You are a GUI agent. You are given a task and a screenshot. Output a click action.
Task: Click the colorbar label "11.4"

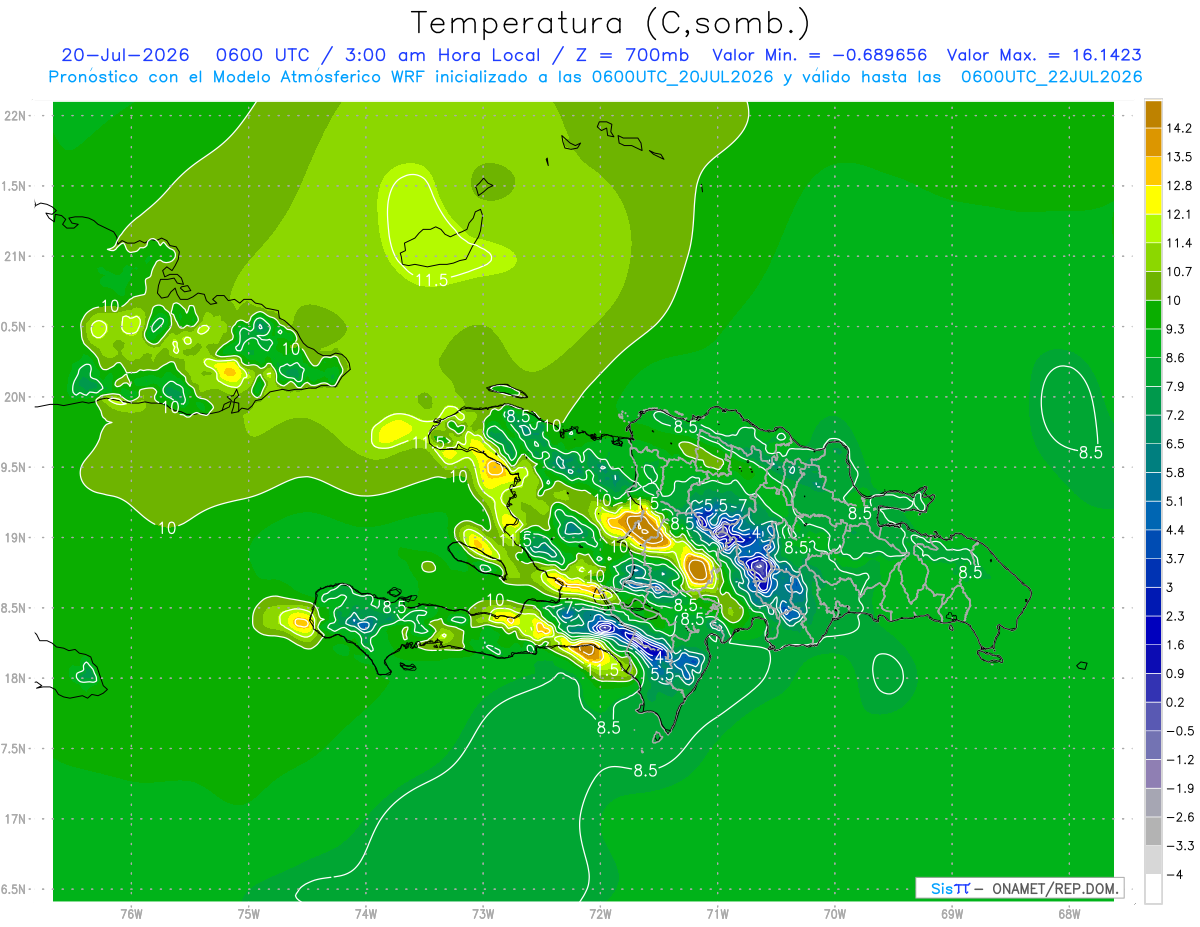click(x=1179, y=243)
